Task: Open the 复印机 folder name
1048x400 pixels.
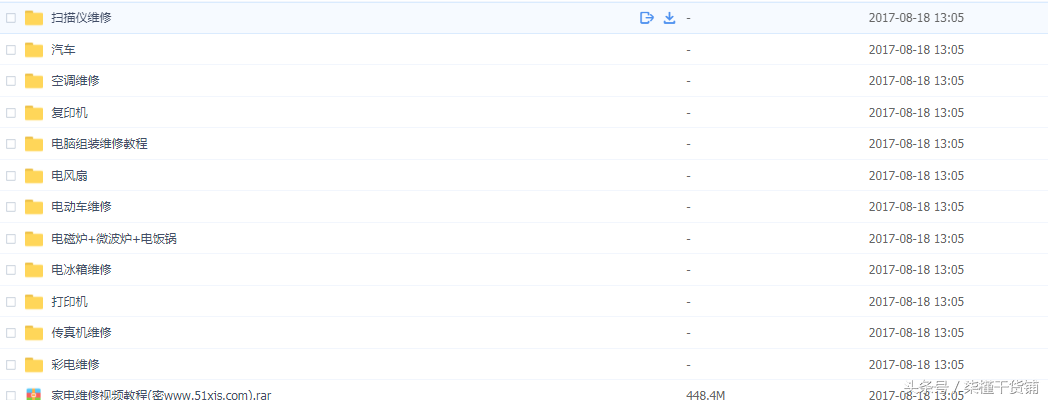Action: click(x=70, y=112)
